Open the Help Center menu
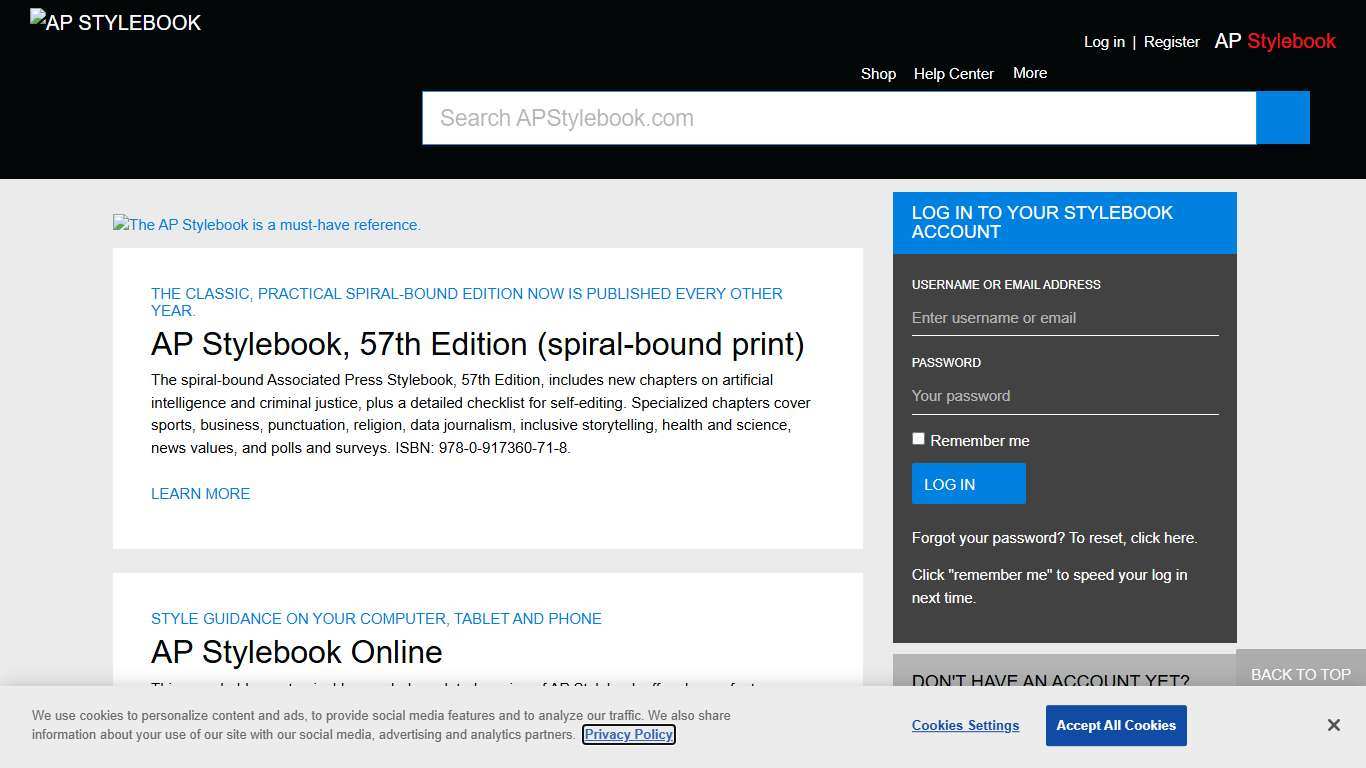 pyautogui.click(x=953, y=73)
